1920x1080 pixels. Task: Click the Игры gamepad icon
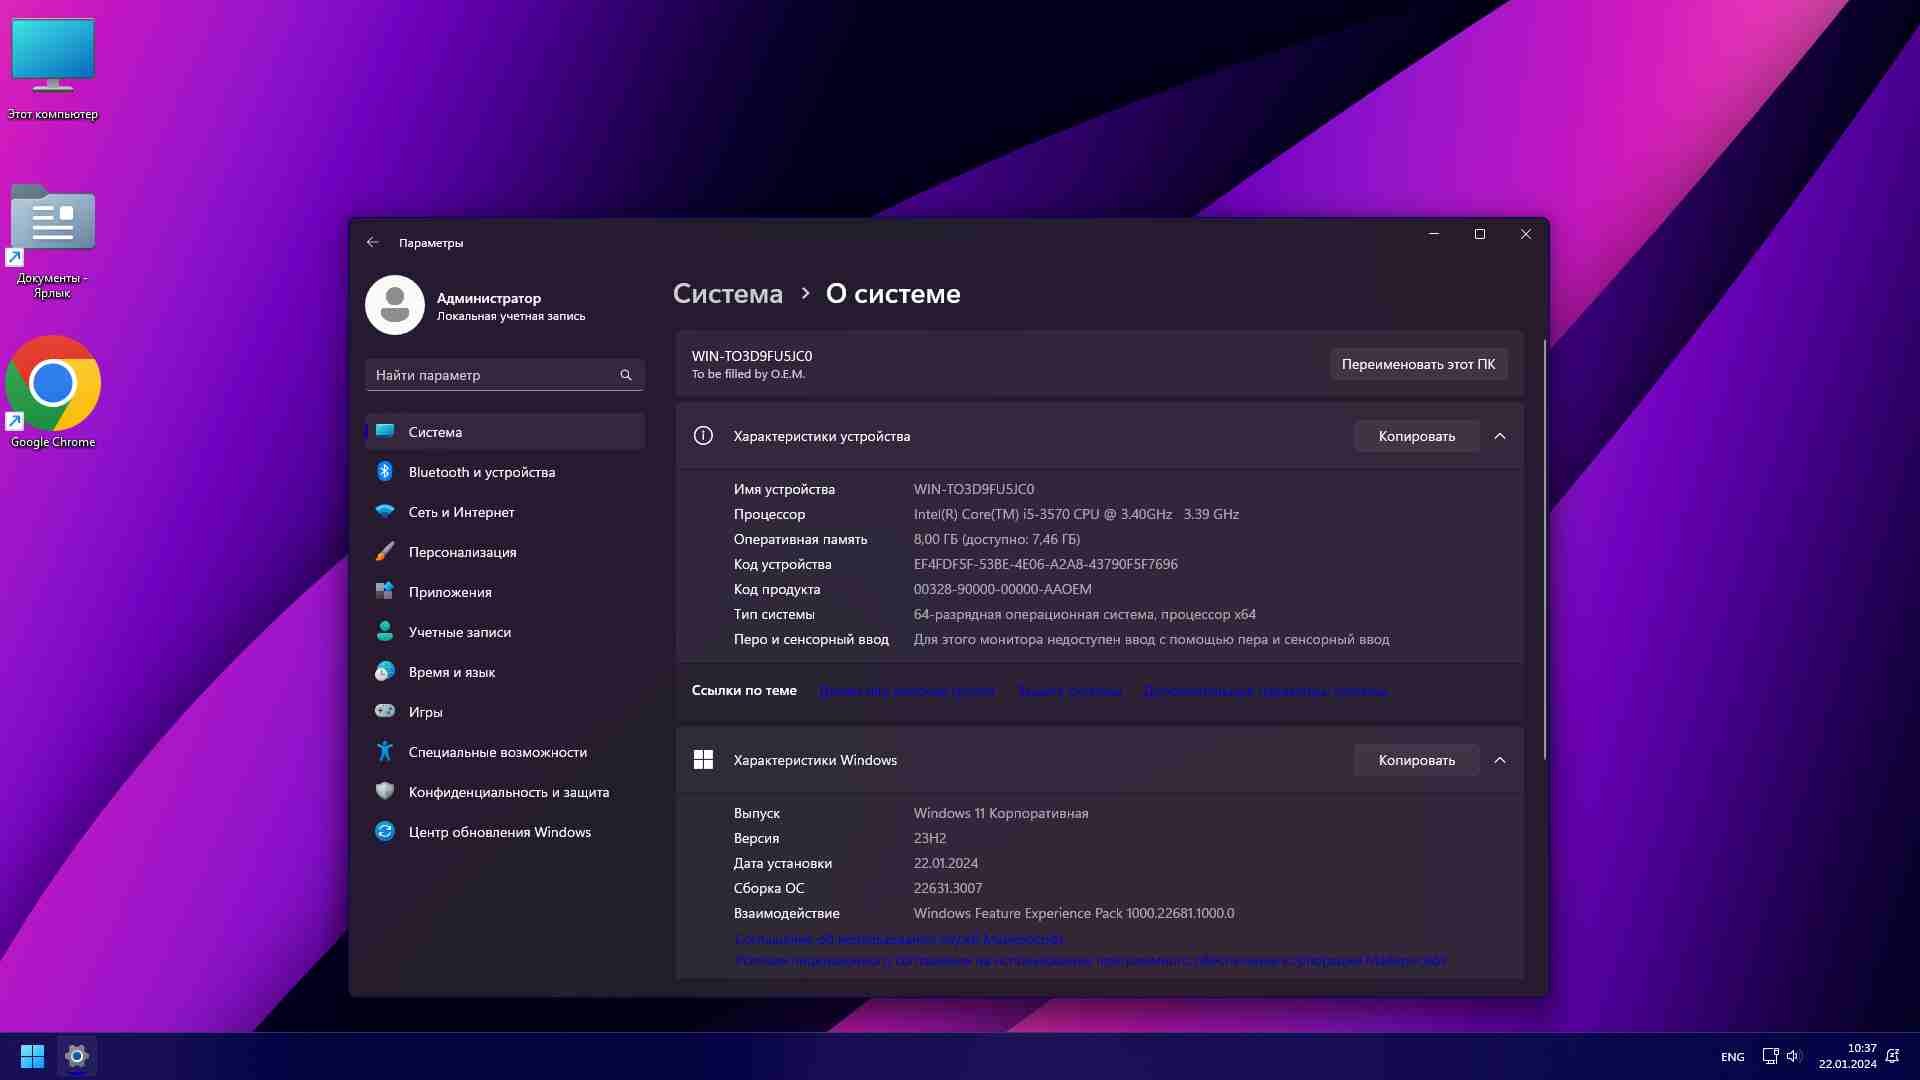tap(385, 711)
